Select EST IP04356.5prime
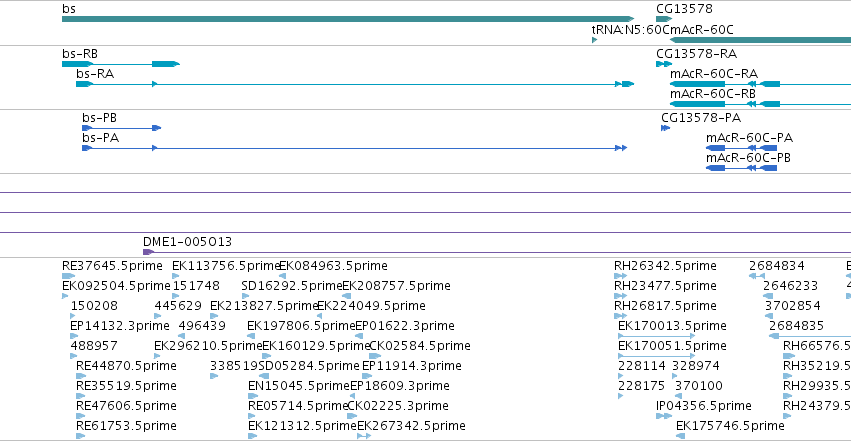 (x=704, y=406)
